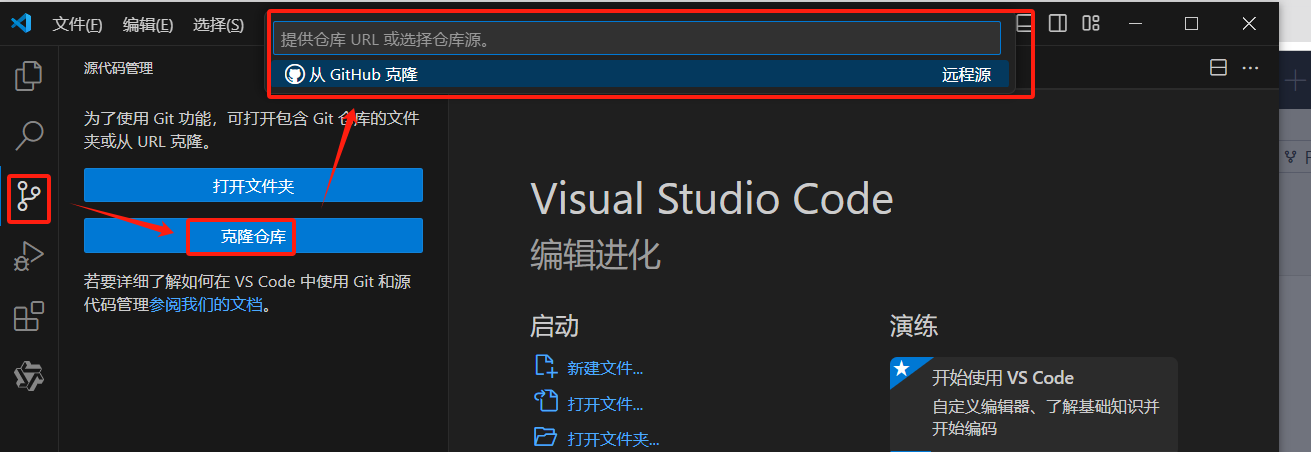Open the 选择(S) menu
This screenshot has width=1311, height=452.
pos(218,24)
